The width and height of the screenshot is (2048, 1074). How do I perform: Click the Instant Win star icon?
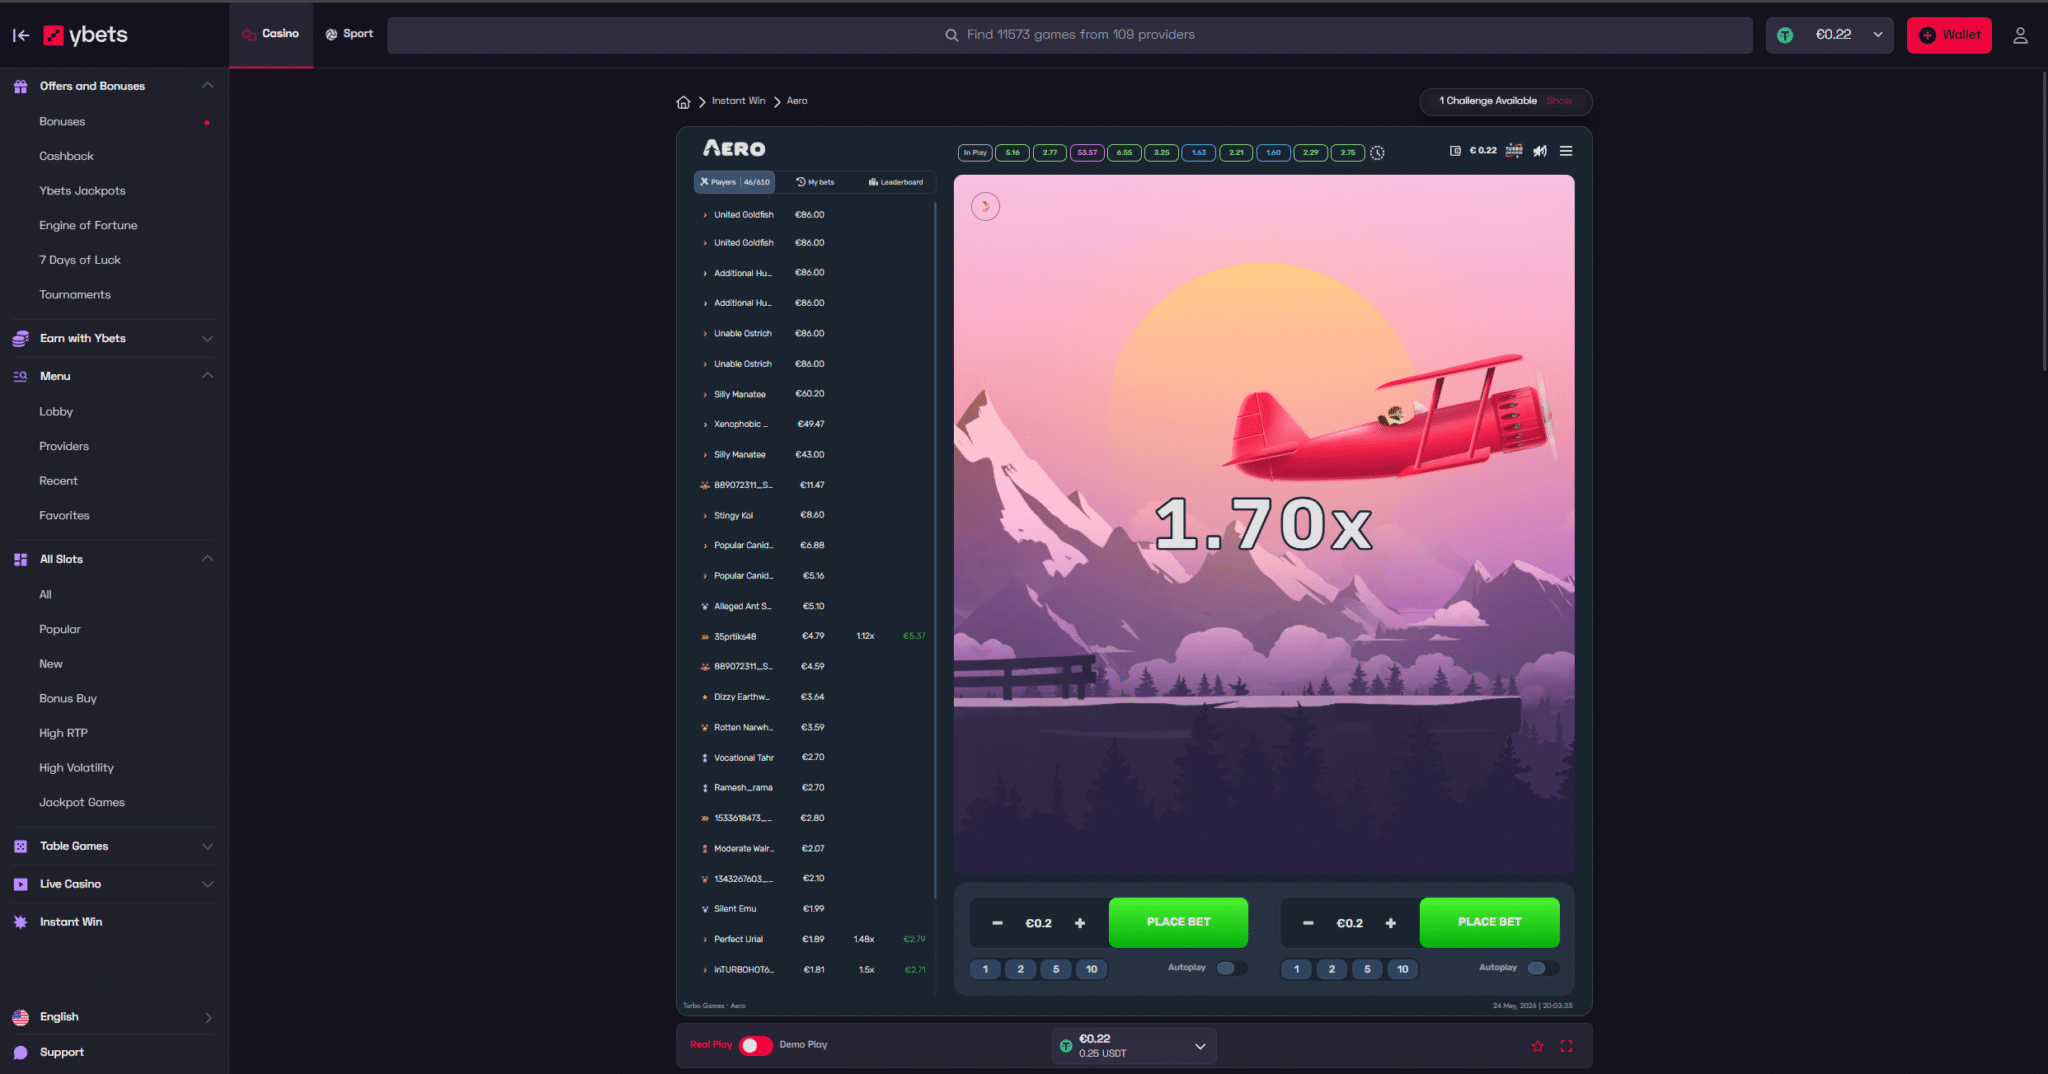(20, 922)
